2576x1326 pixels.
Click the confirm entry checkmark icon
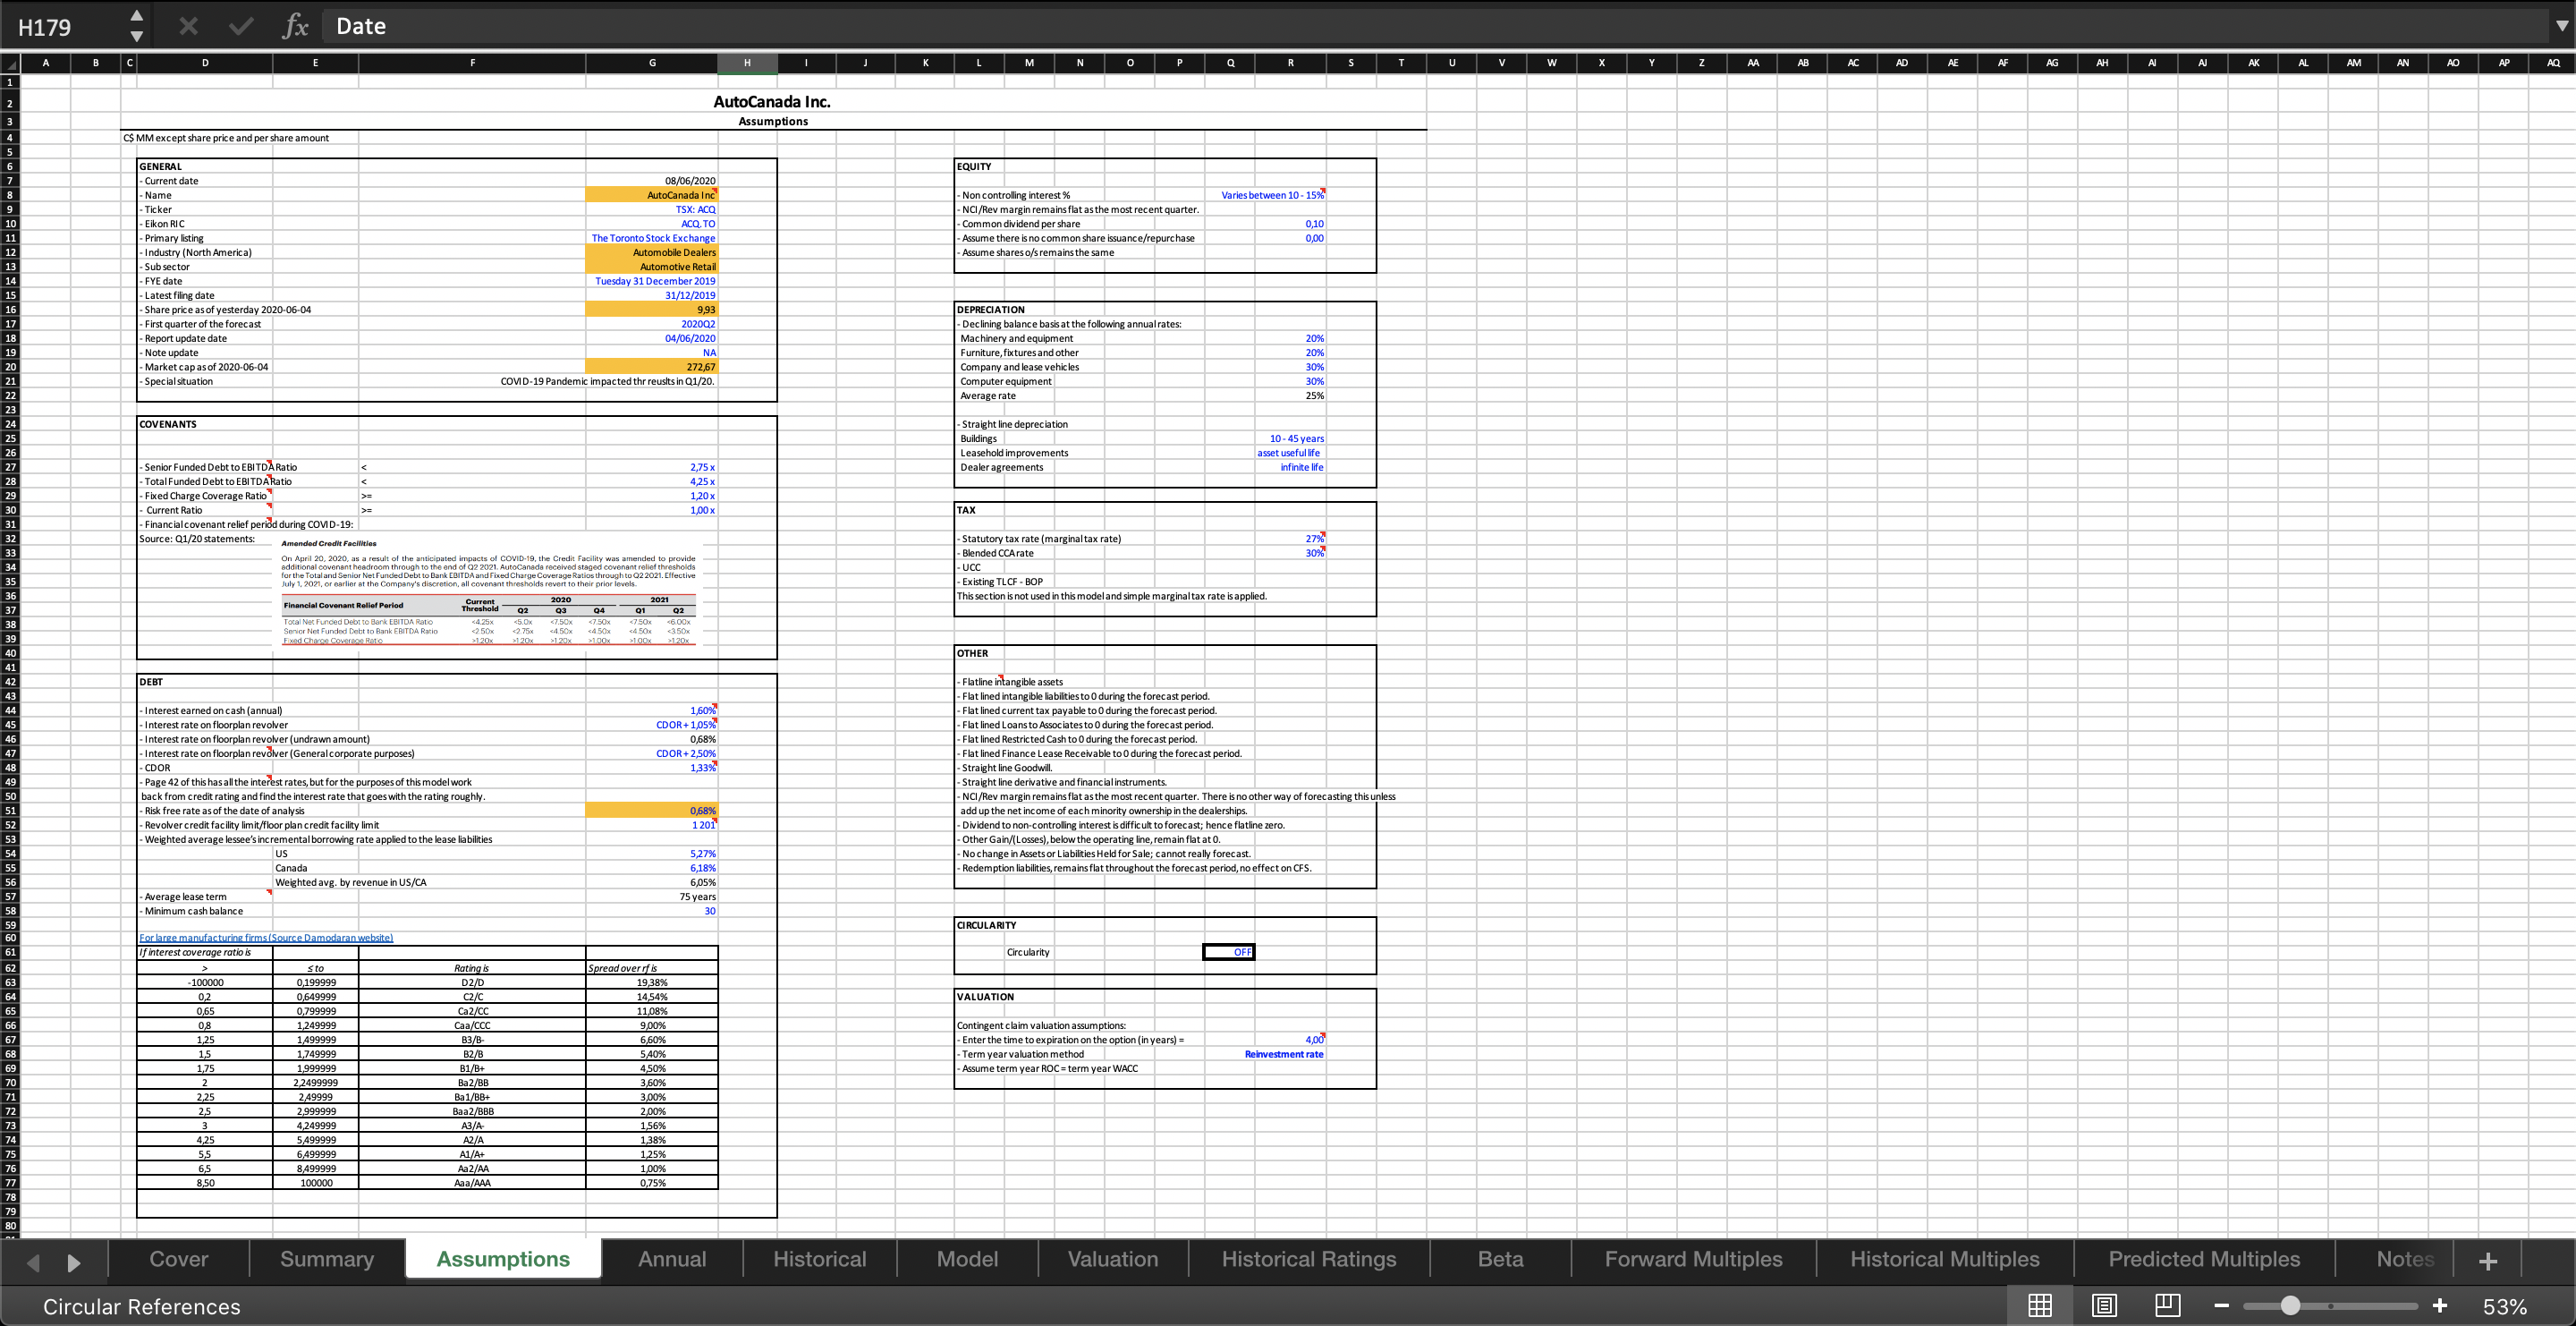(241, 26)
